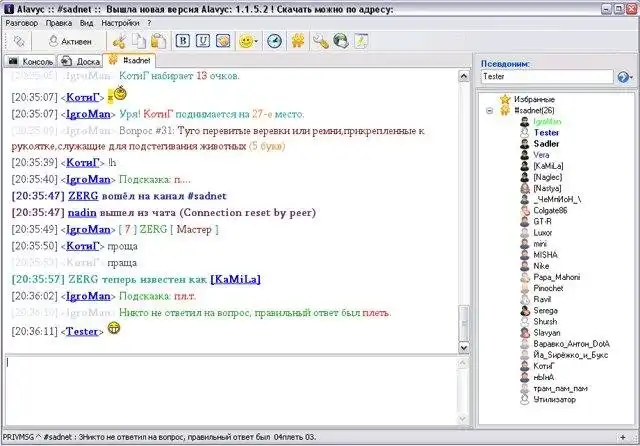Click the nadin link in quit message
The image size is (640, 446).
point(82,213)
